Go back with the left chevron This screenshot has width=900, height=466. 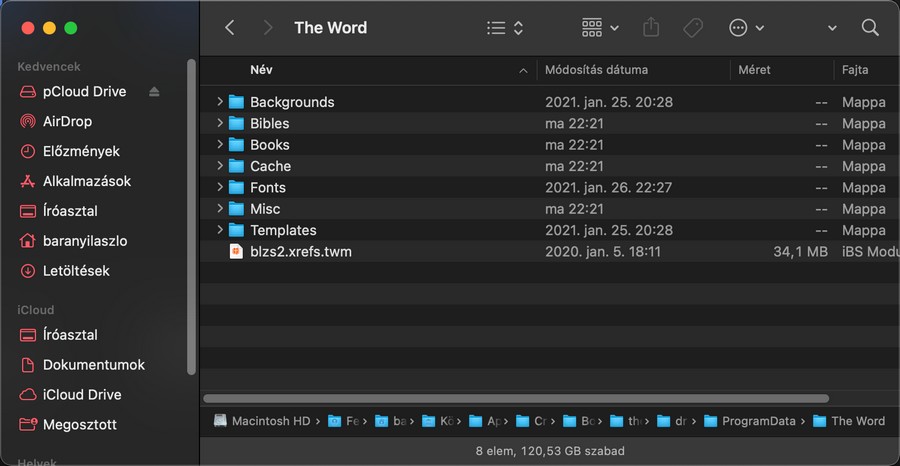tap(230, 28)
